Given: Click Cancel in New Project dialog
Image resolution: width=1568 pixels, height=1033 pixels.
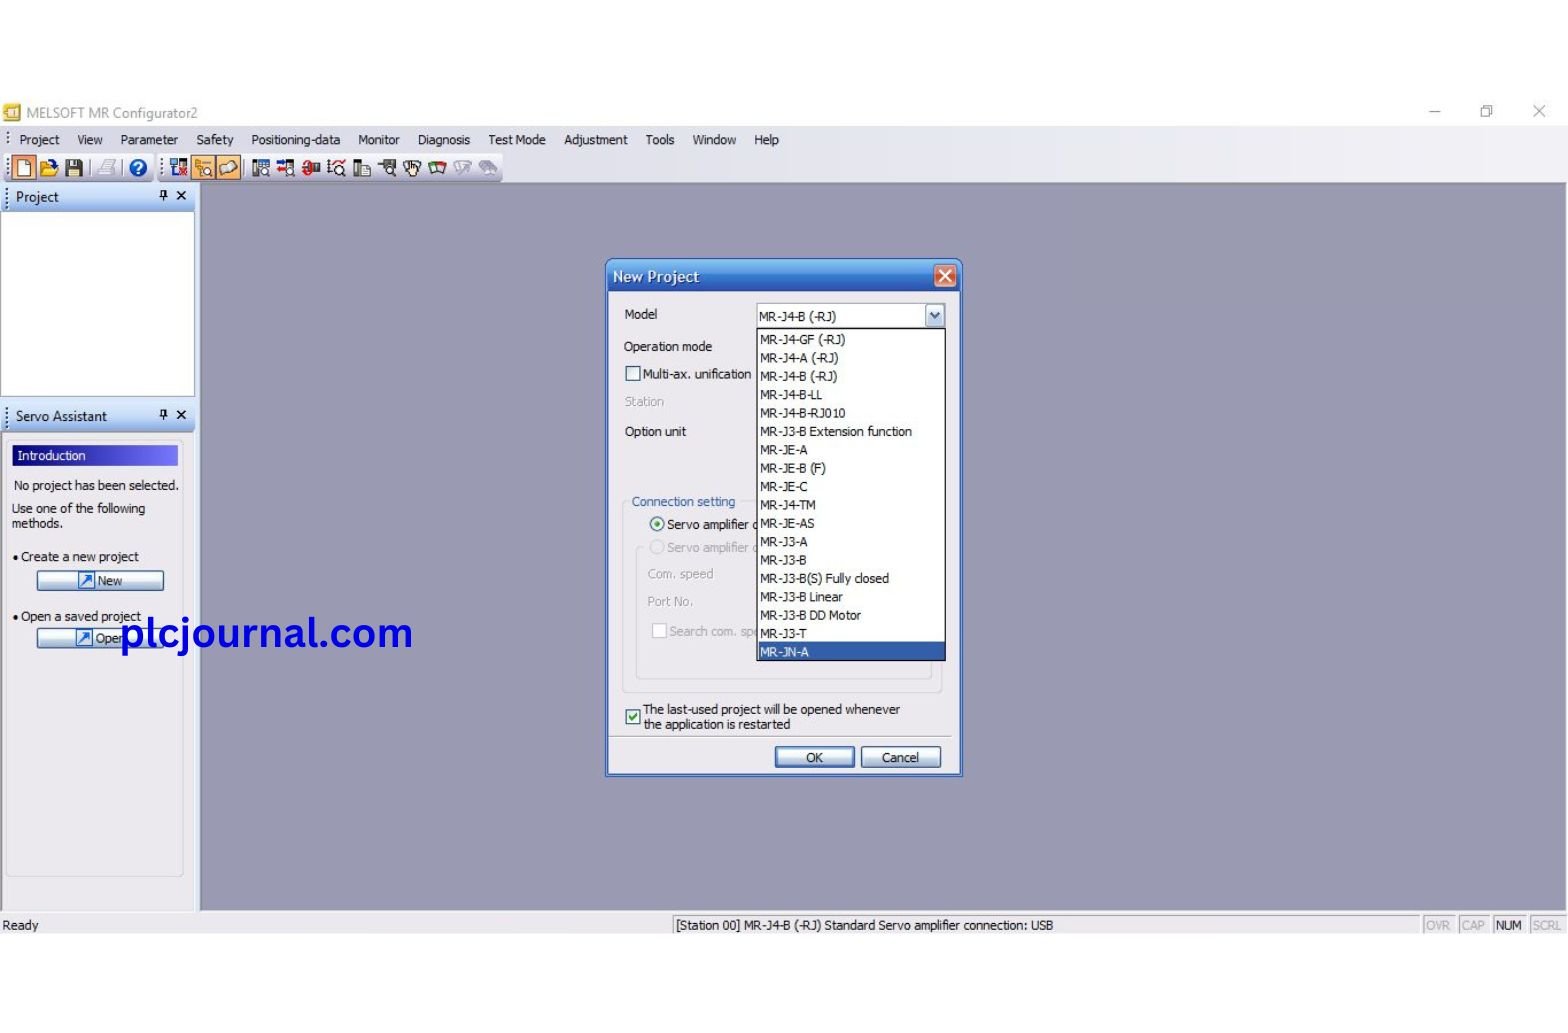Looking at the screenshot, I should pyautogui.click(x=900, y=757).
